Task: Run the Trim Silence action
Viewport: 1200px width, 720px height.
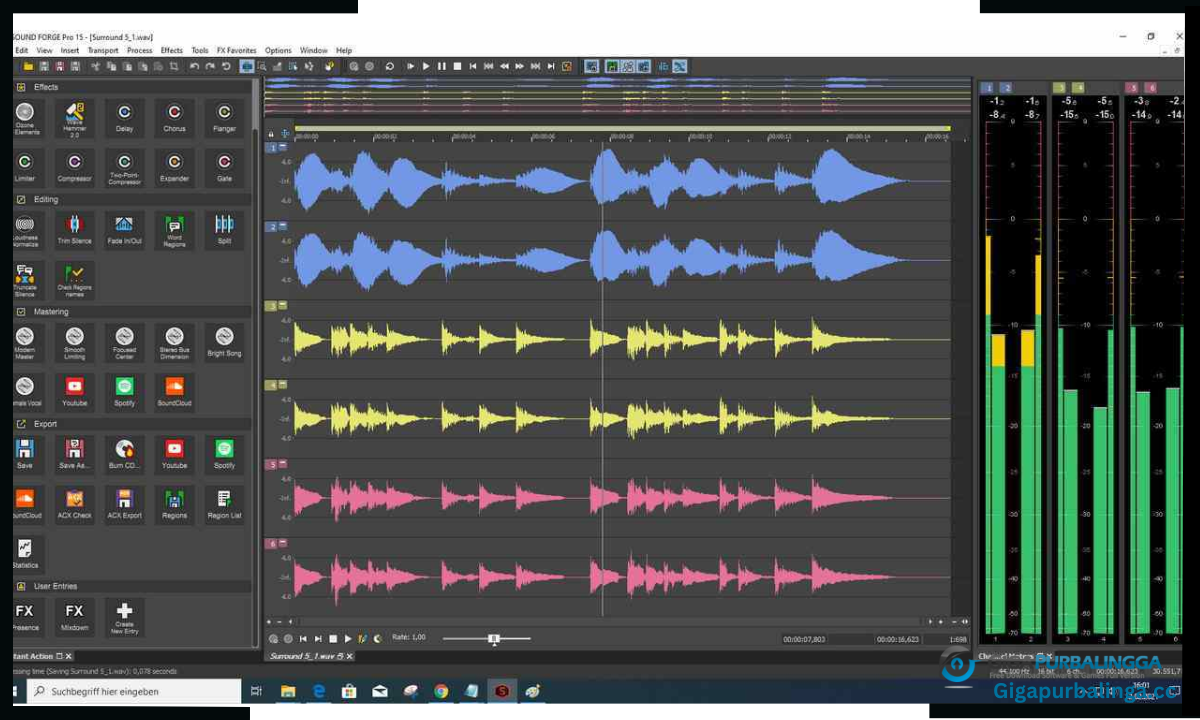Action: 74,229
